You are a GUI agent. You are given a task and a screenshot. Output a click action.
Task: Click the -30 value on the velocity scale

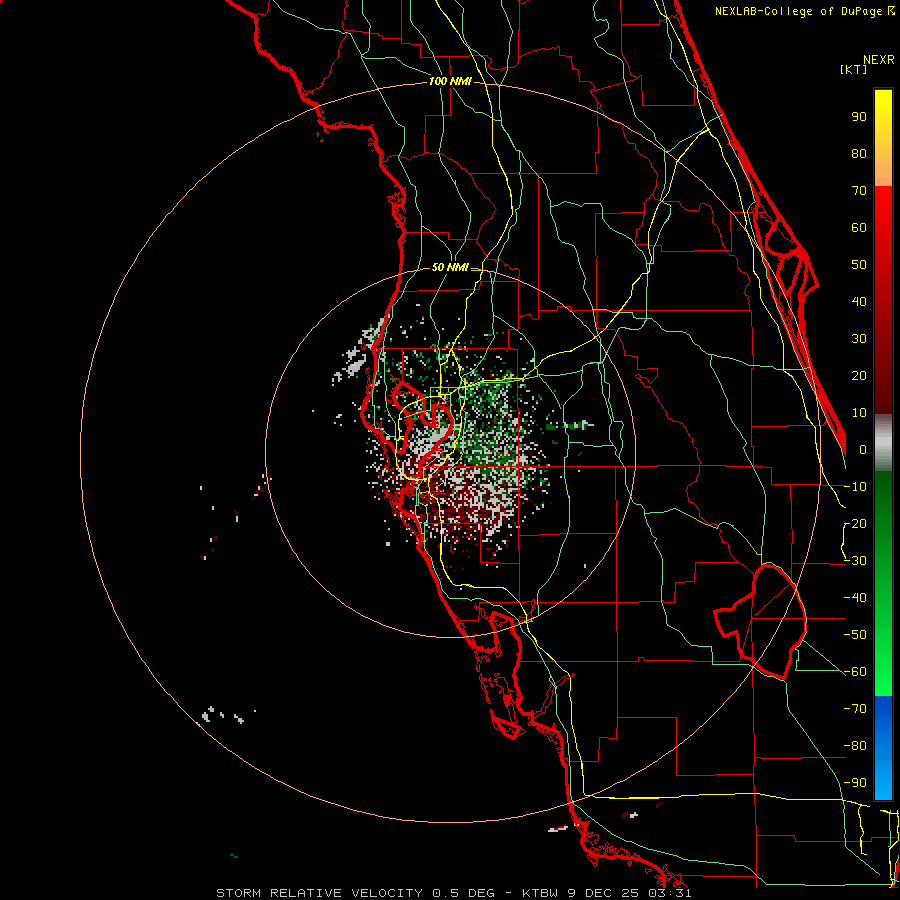pyautogui.click(x=855, y=561)
